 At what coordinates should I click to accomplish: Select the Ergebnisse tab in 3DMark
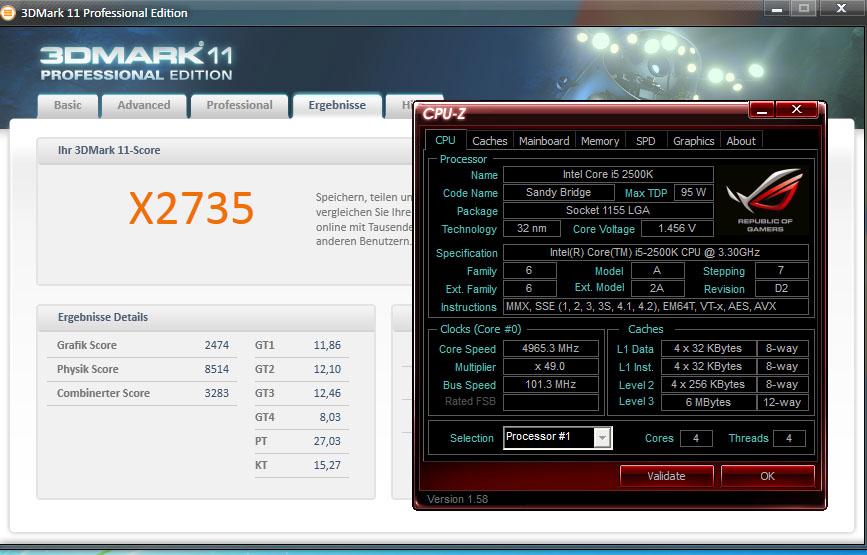[x=337, y=105]
